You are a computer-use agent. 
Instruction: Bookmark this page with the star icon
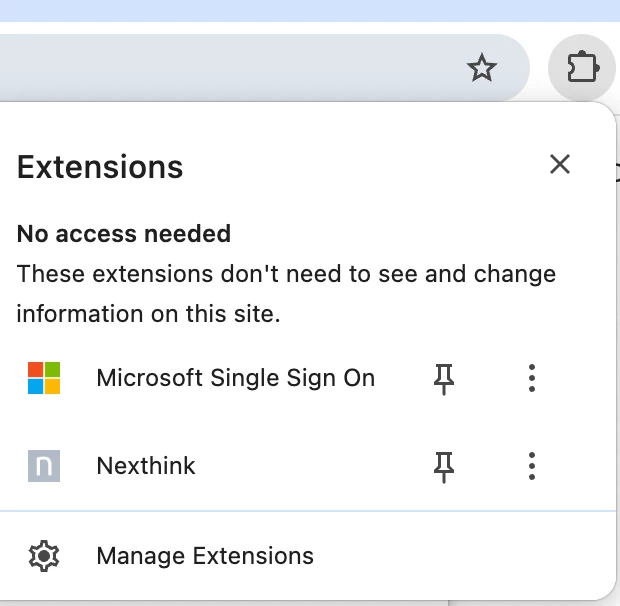[482, 68]
